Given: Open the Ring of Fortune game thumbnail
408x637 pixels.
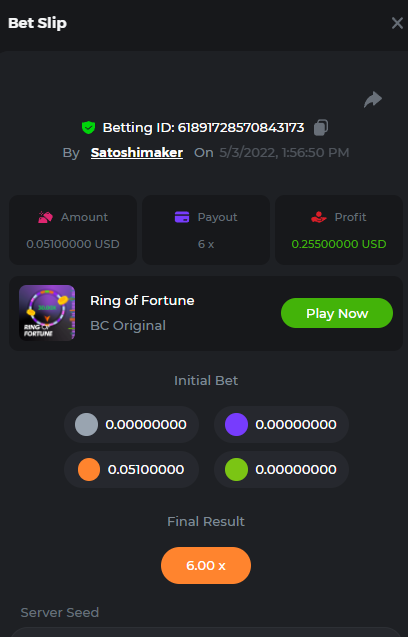Looking at the screenshot, I should (47, 312).
